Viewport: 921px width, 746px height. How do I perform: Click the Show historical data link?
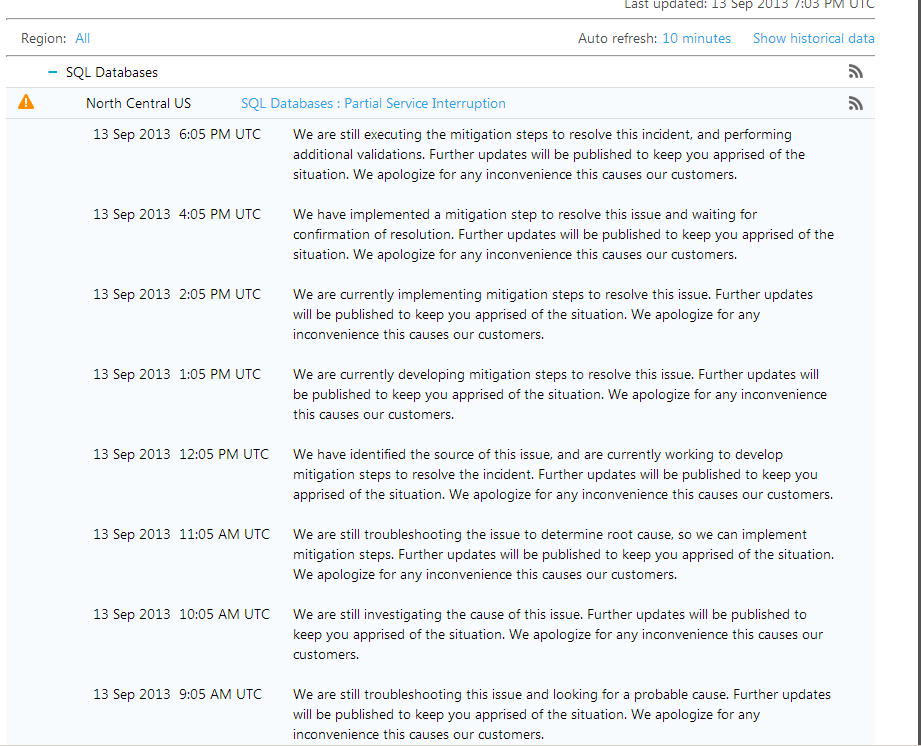pyautogui.click(x=813, y=38)
